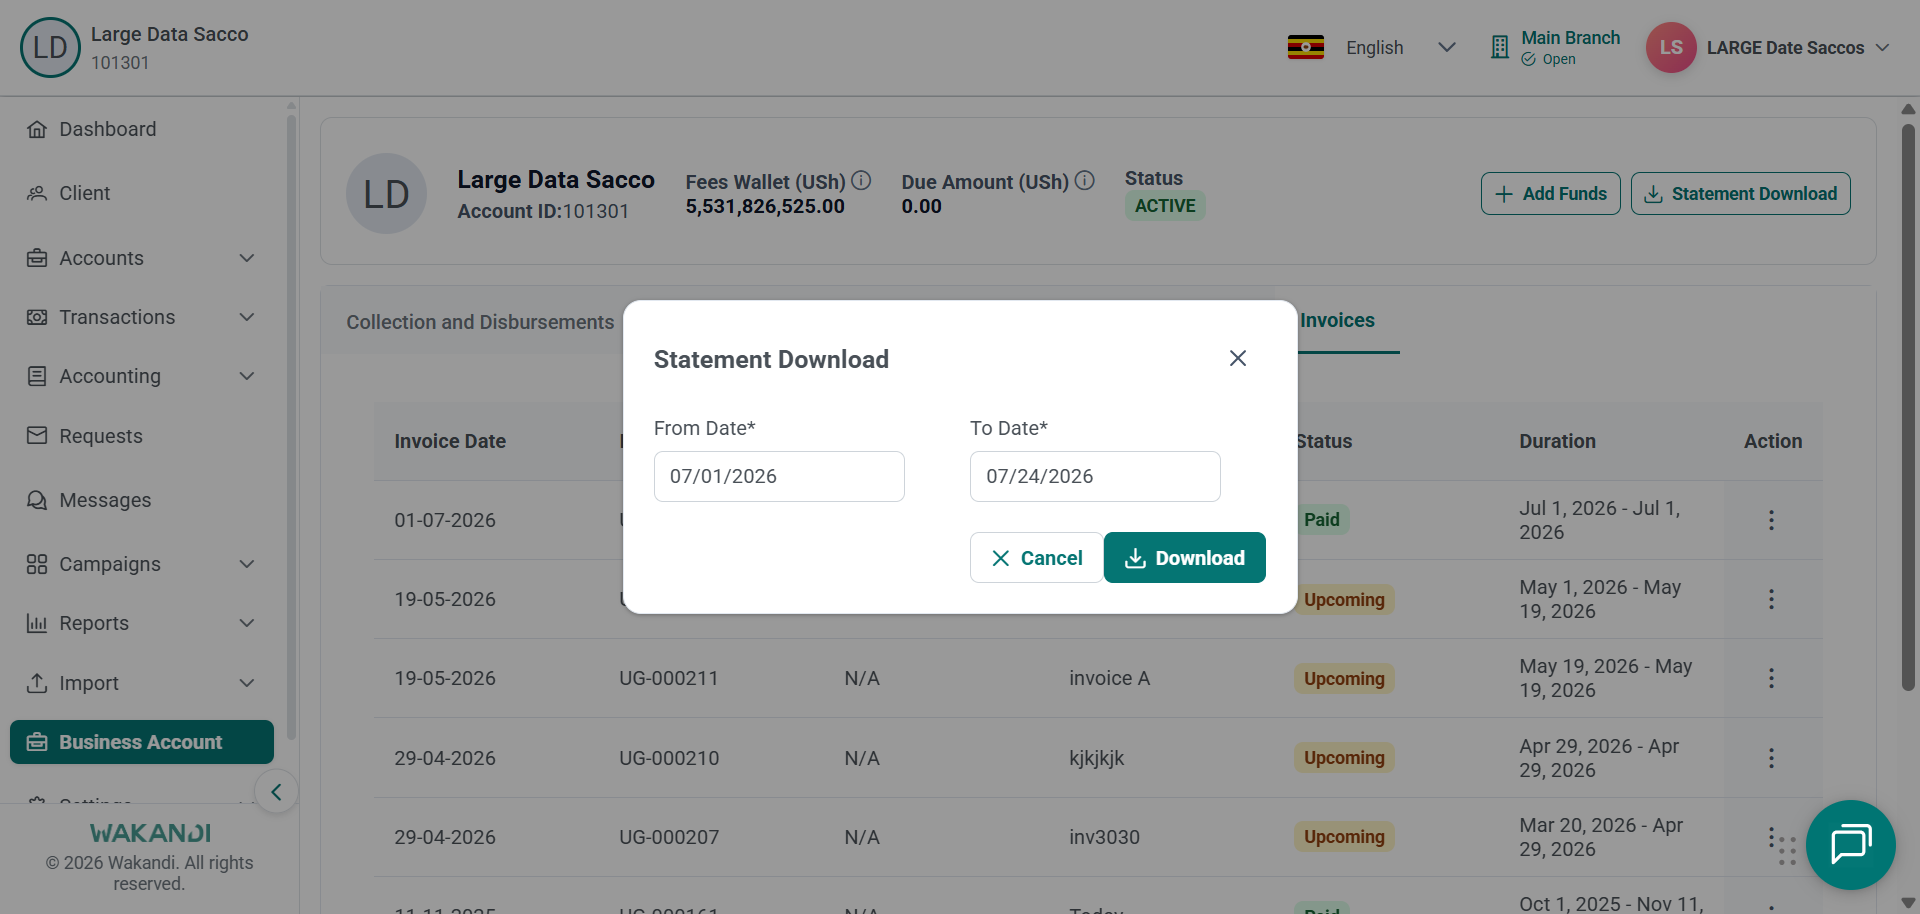The image size is (1920, 914).
Task: Click the Invoice Date column header
Action: [450, 441]
